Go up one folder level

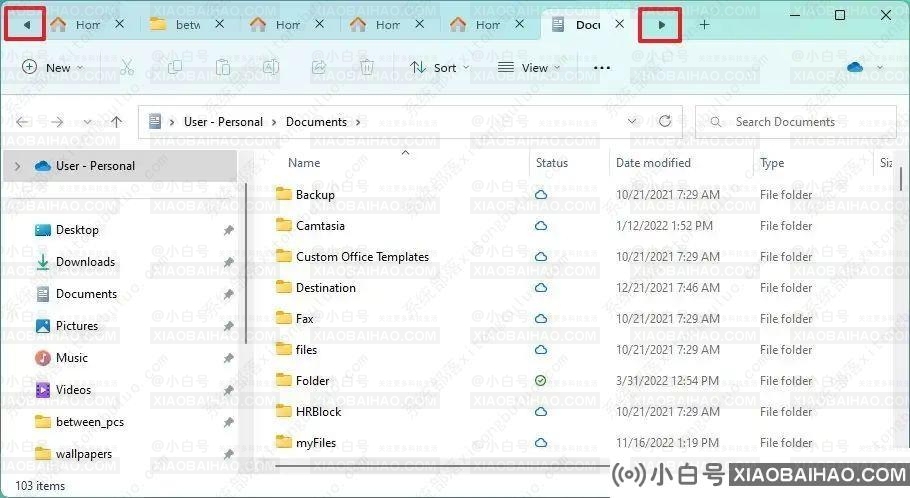(117, 122)
